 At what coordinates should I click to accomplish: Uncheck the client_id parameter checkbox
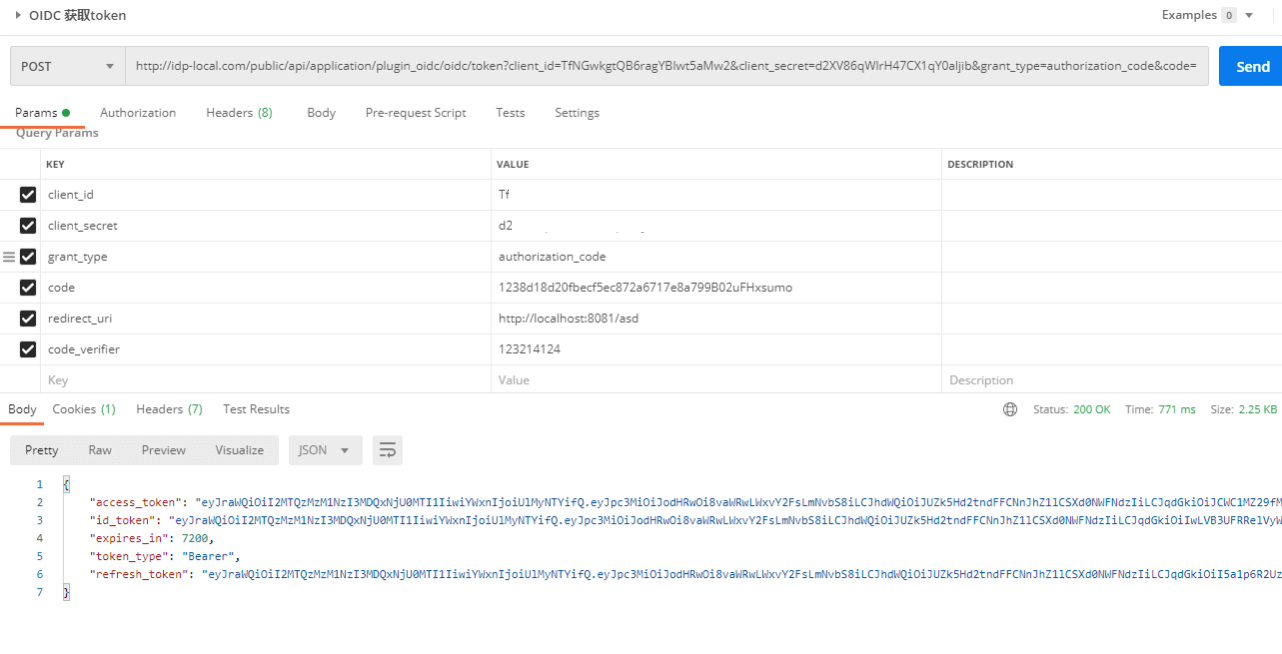pos(28,195)
